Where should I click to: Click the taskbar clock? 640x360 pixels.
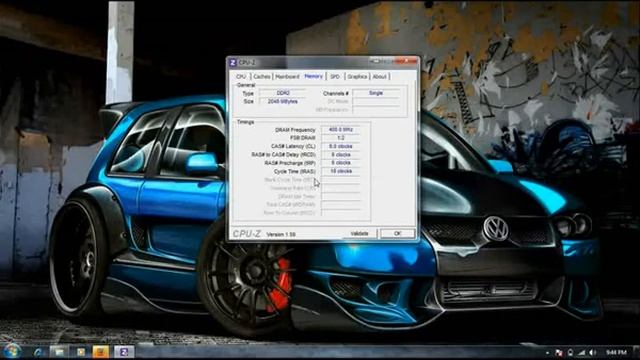(616, 352)
